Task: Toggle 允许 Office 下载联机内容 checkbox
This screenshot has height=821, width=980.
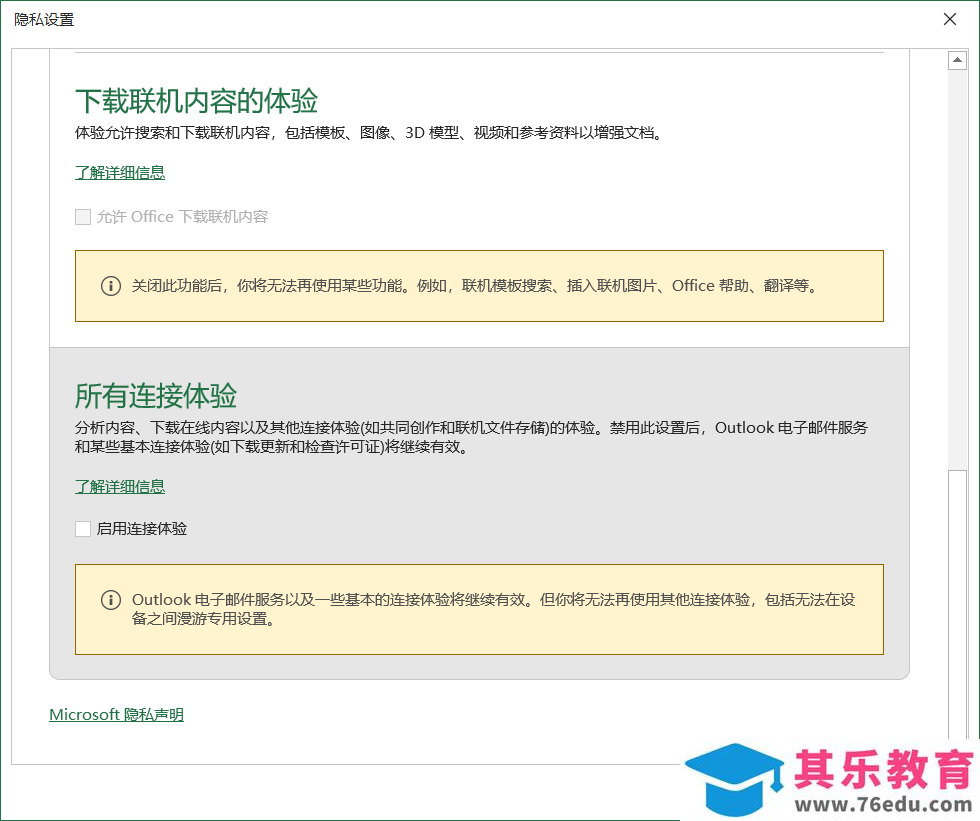Action: click(82, 217)
